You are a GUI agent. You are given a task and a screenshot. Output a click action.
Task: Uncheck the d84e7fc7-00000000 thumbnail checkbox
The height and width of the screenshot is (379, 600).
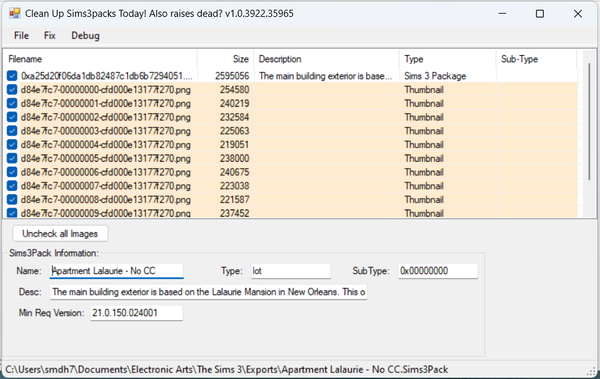(x=12, y=90)
